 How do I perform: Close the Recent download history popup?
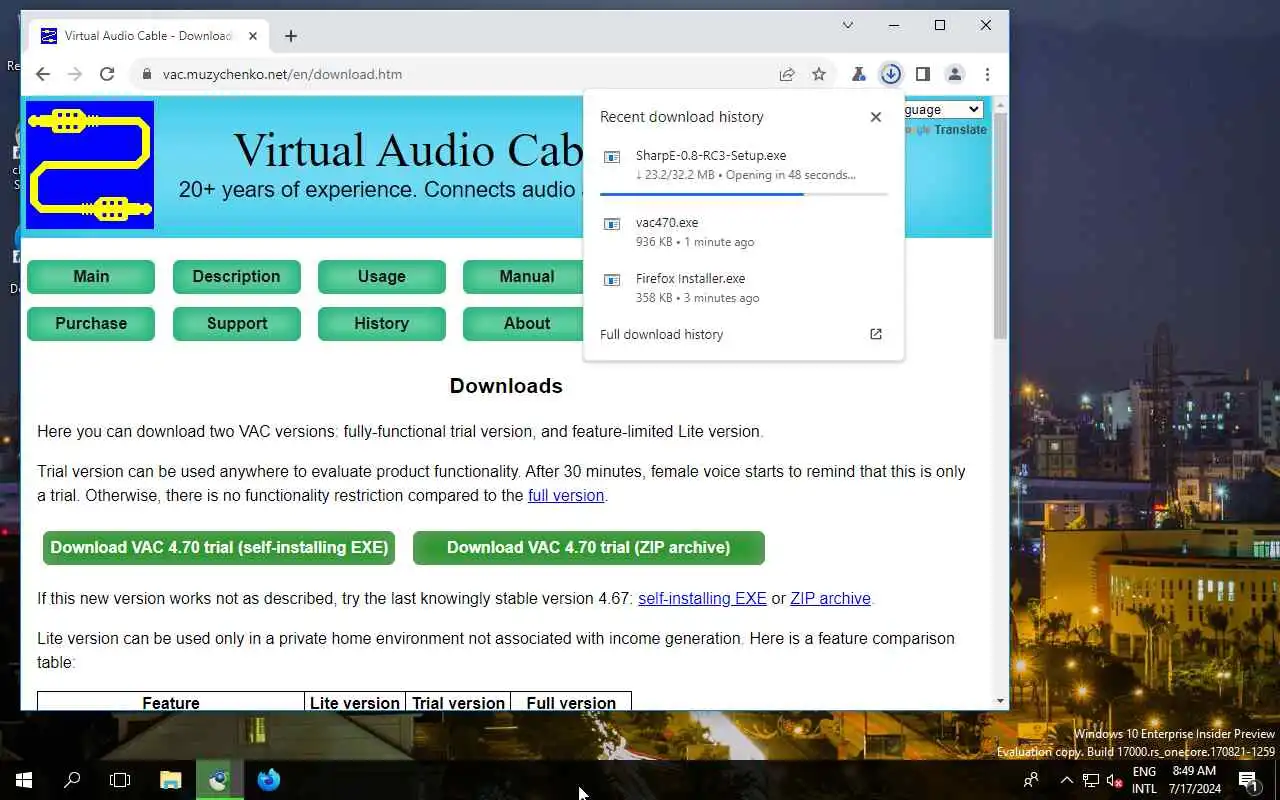[876, 117]
